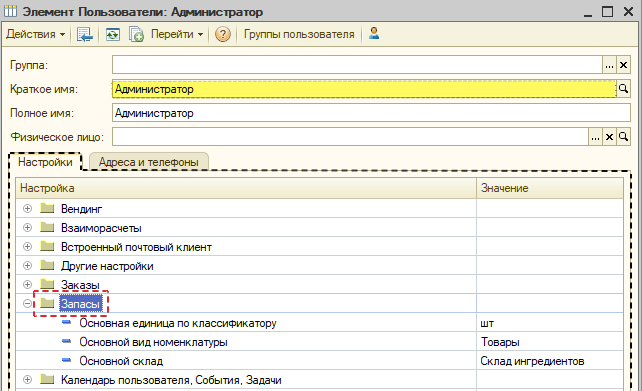Screen dimensions: 642x391
Task: Open Группа selection with ellipsis button
Action: 609,65
